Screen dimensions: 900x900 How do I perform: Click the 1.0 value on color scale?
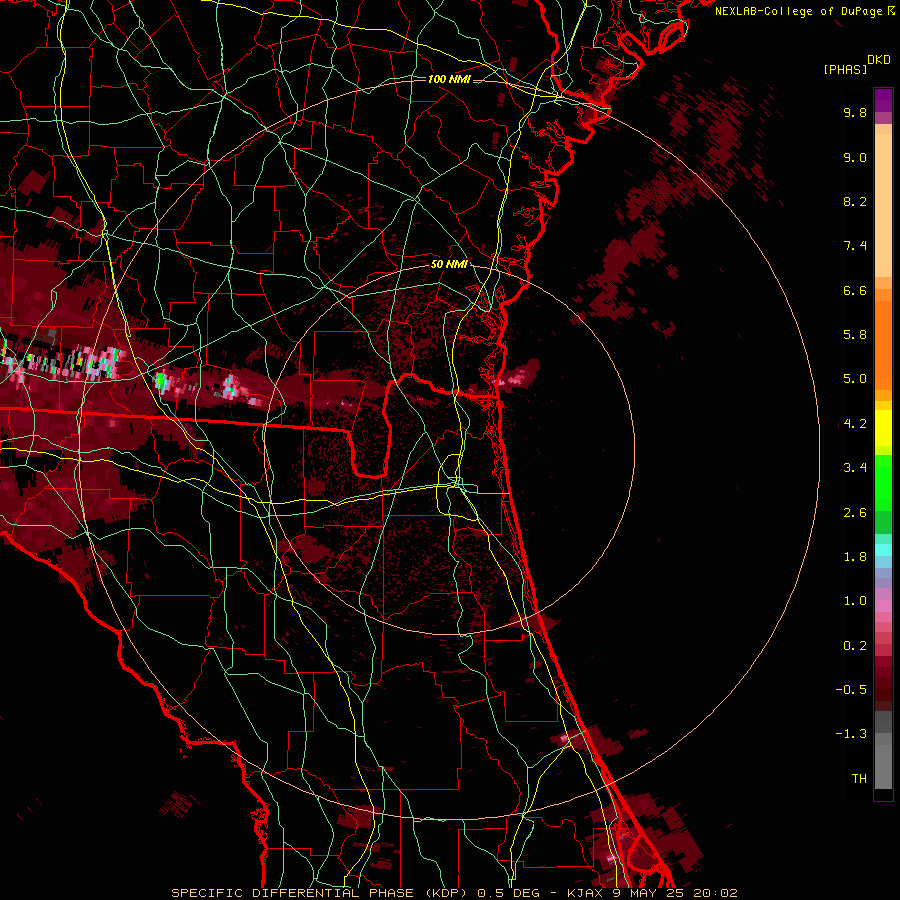point(855,602)
